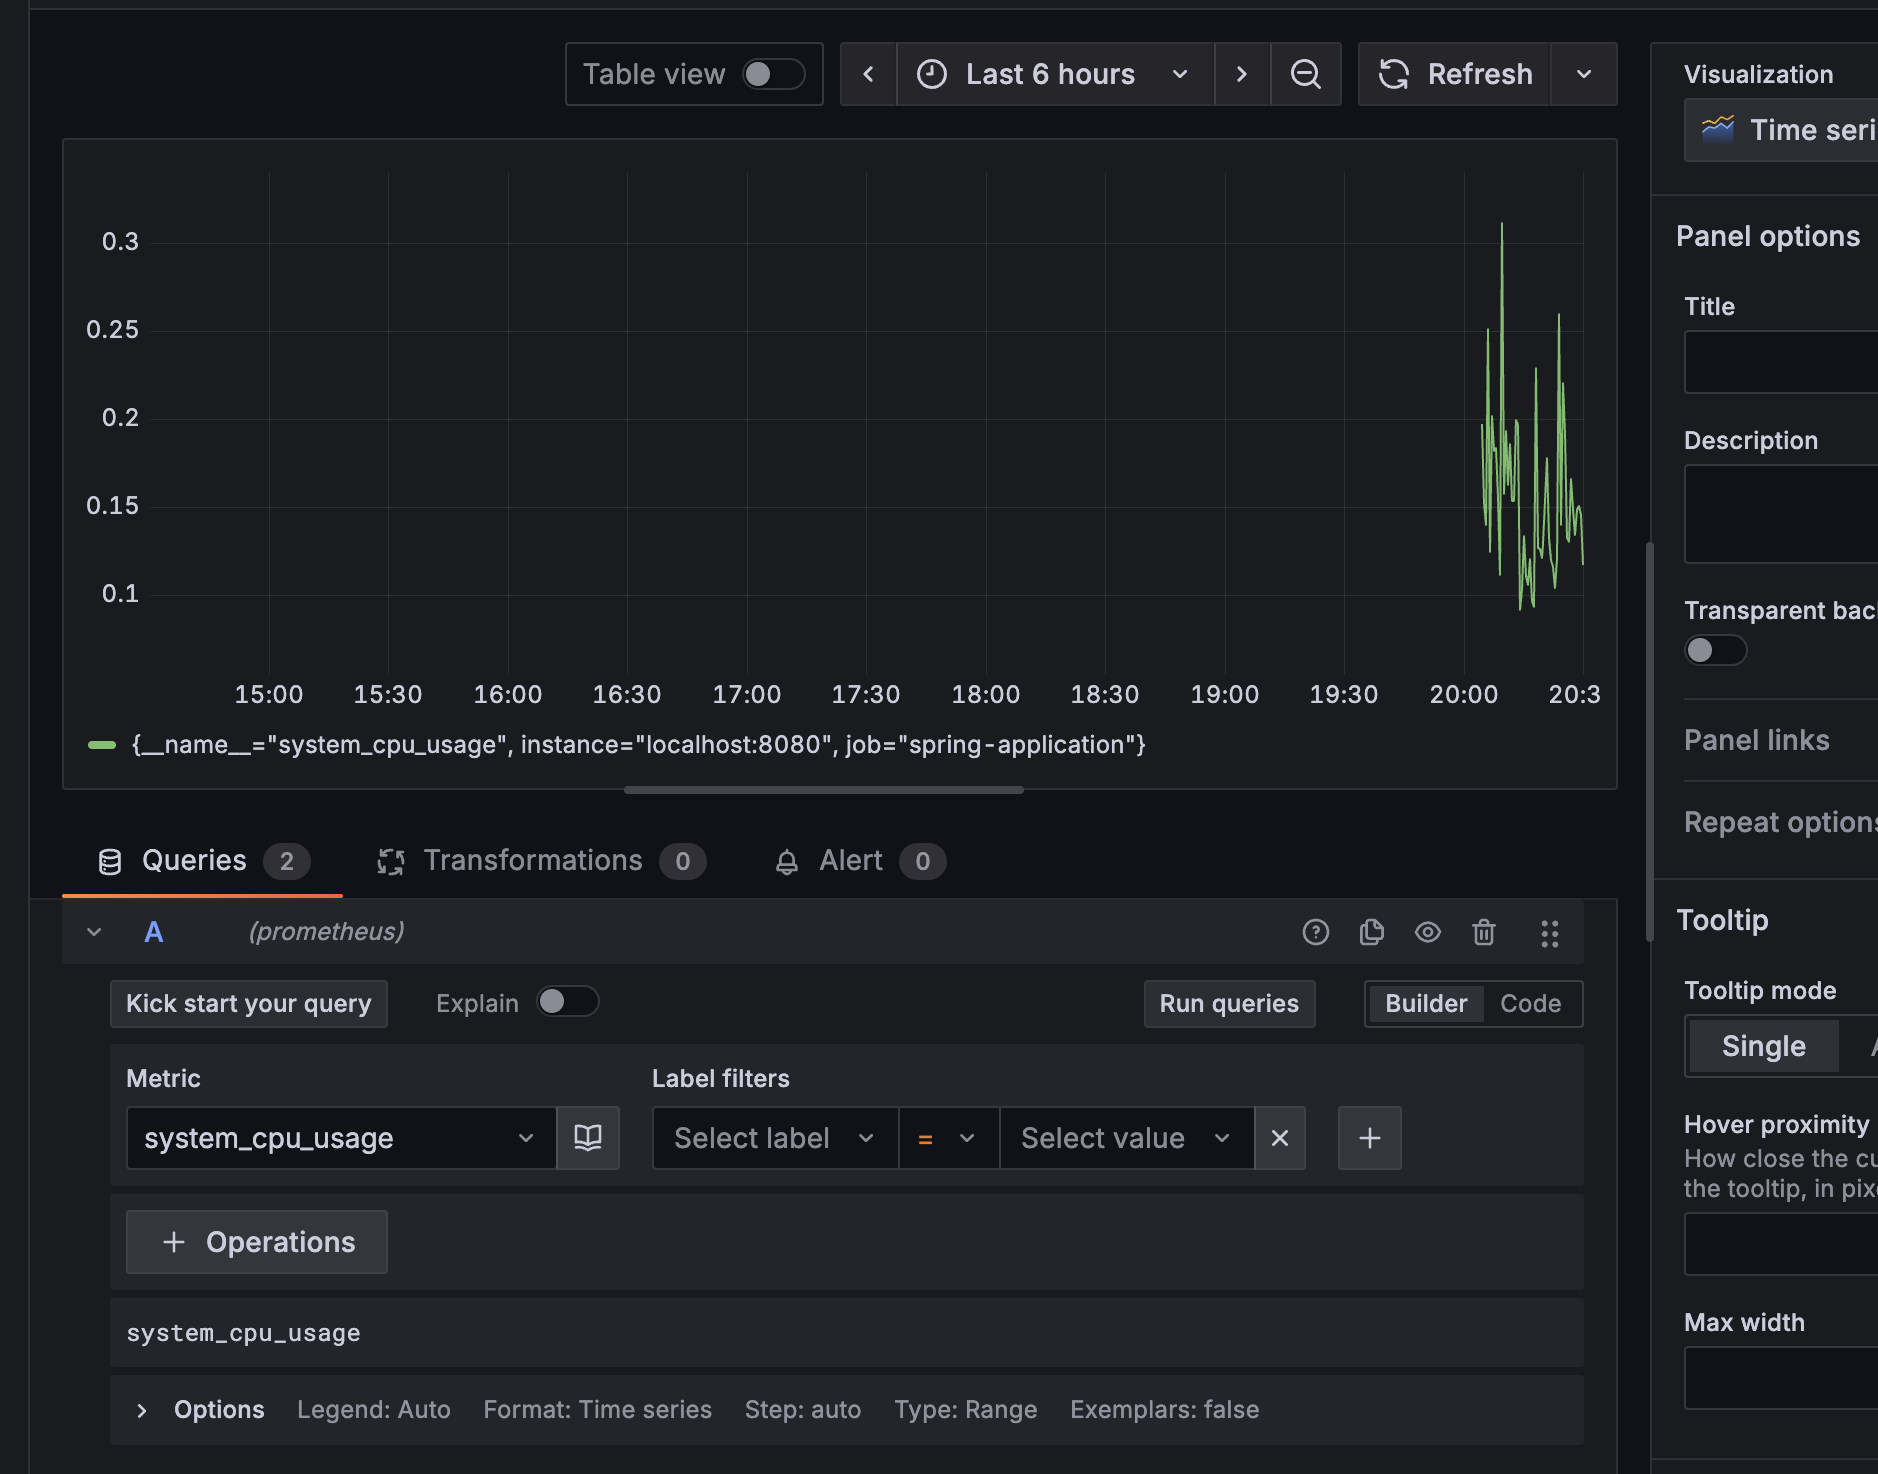
Task: Switch to the Transformations tab
Action: (x=541, y=861)
